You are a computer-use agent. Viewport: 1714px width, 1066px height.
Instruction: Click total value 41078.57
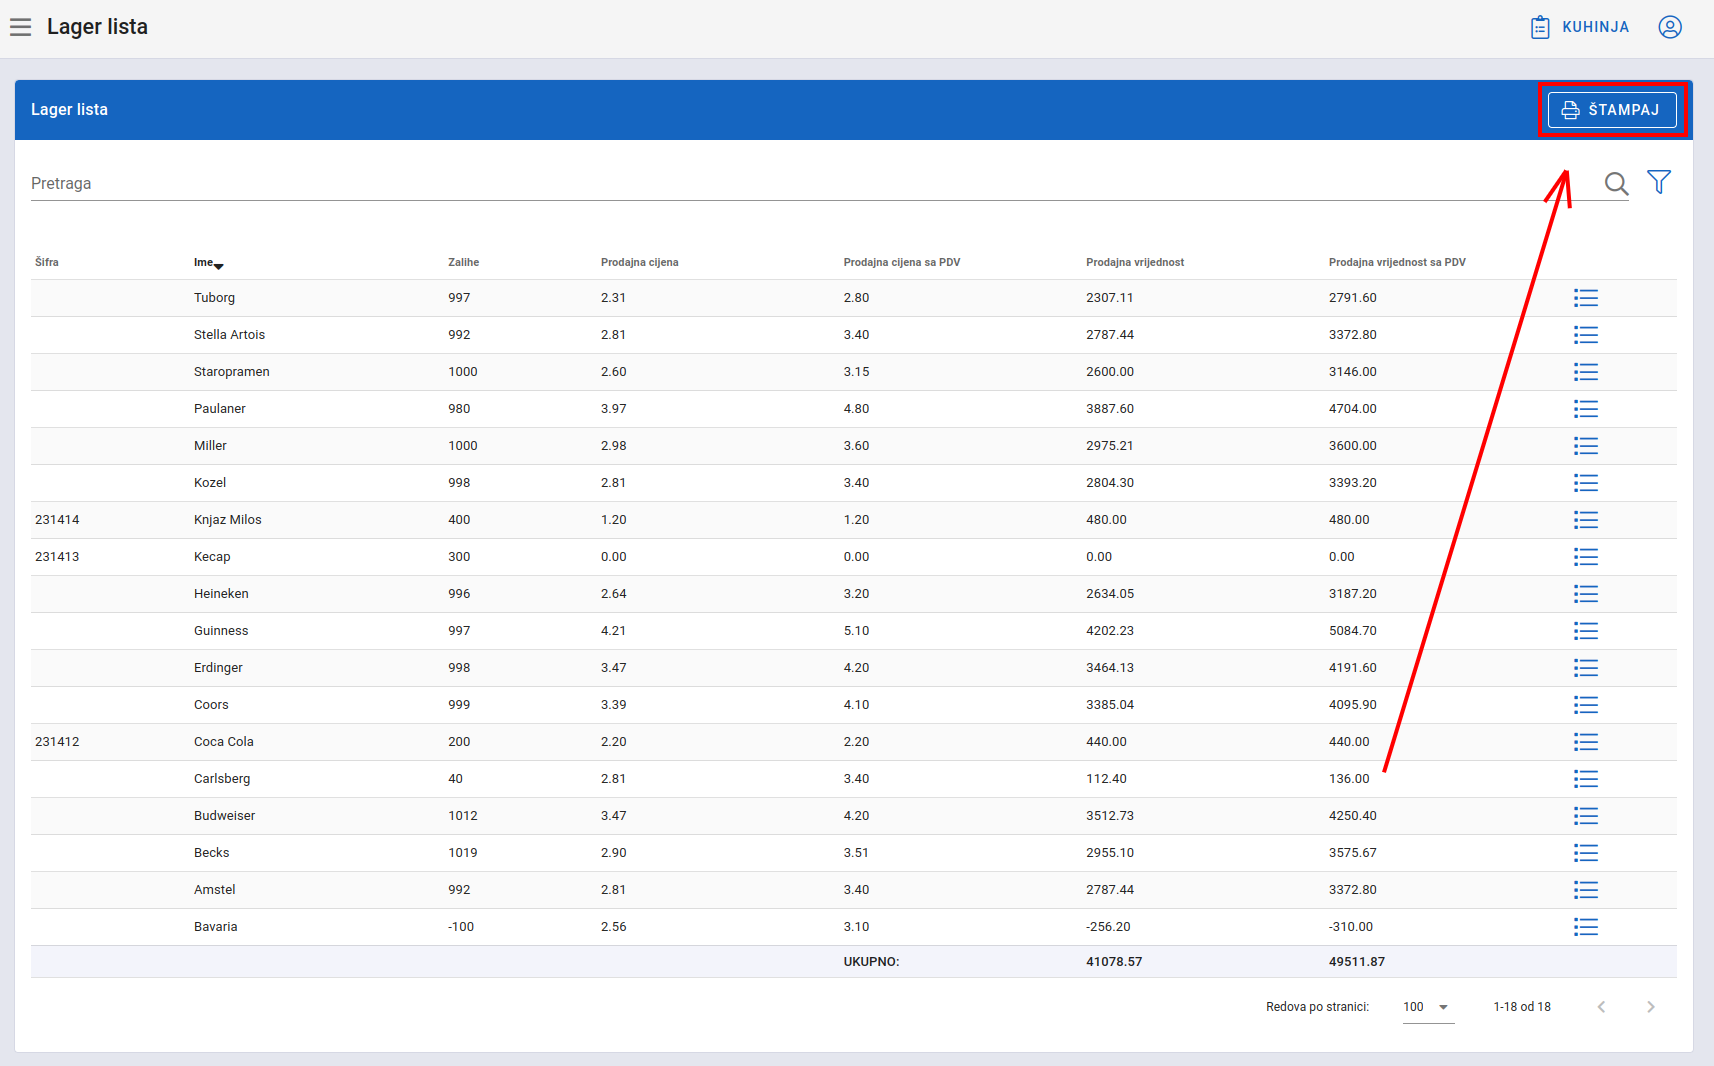point(1114,962)
